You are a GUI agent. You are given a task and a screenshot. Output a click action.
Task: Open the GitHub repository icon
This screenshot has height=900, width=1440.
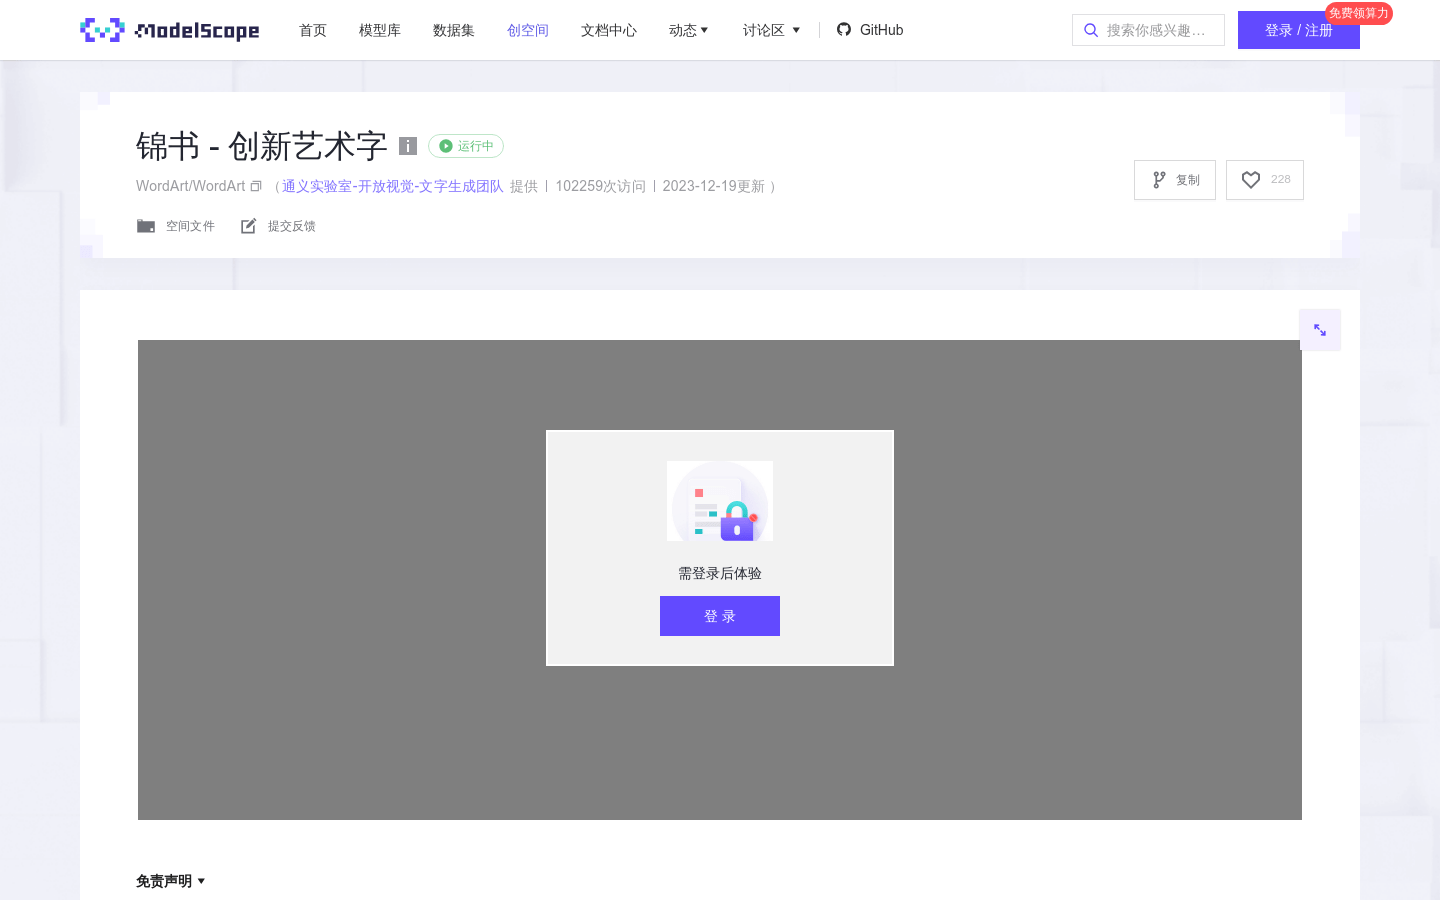coord(844,30)
